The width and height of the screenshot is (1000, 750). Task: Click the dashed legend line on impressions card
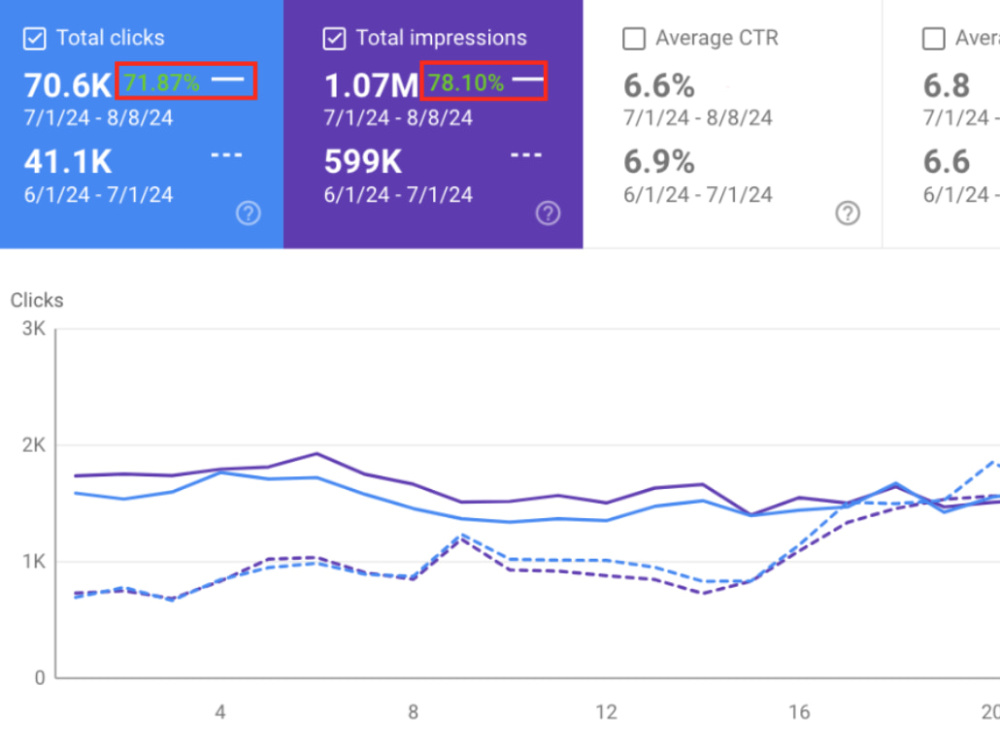(x=527, y=155)
